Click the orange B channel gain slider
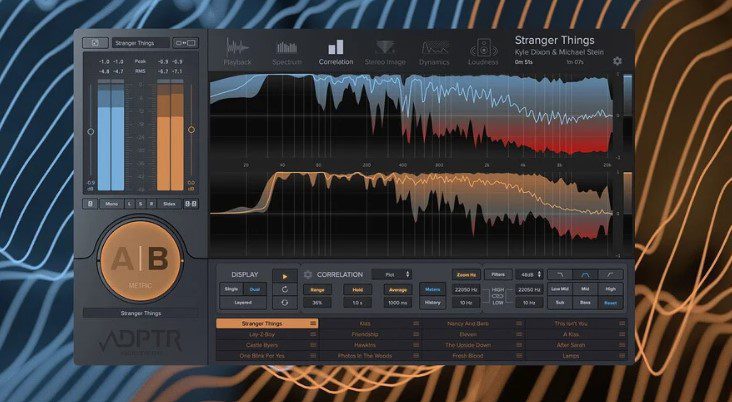The width and height of the screenshot is (732, 402). 191,129
